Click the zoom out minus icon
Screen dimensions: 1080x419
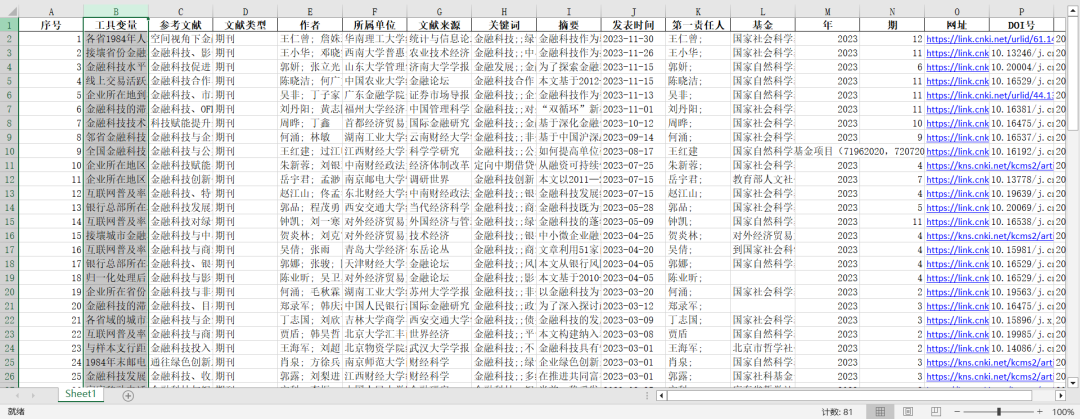pos(957,411)
